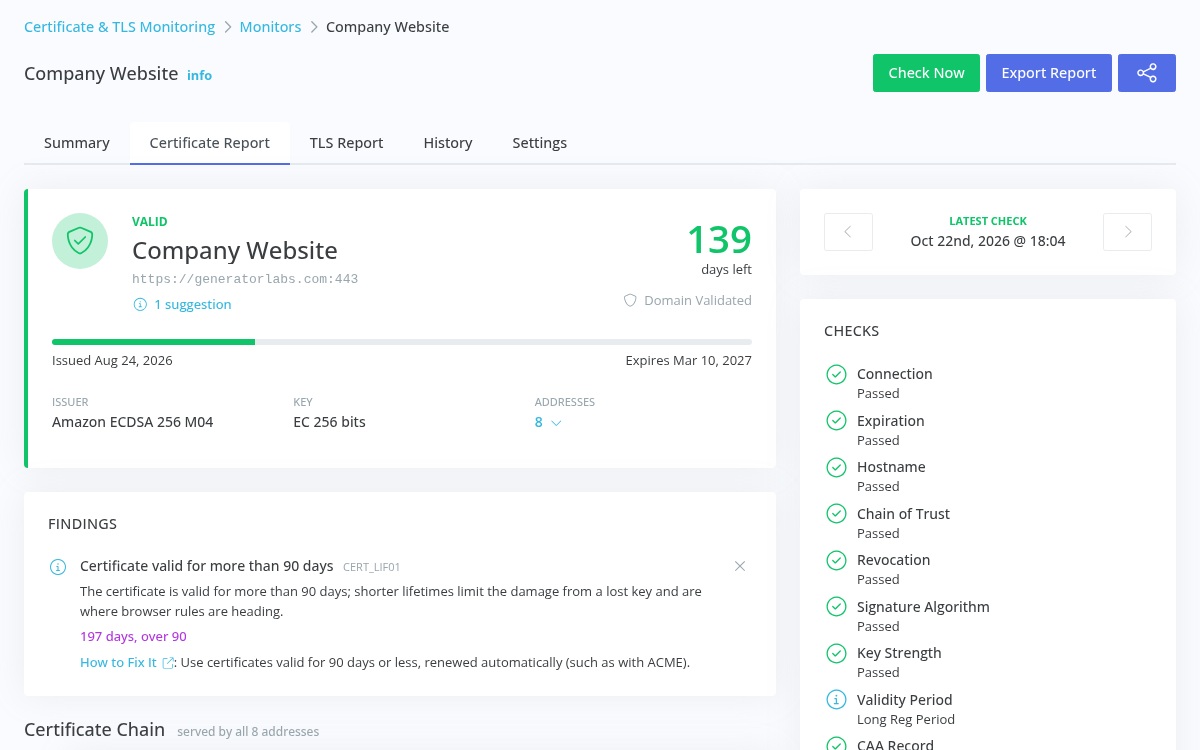Click the Domain Validated shield icon
Screen dimensions: 1200x750
[630, 300]
